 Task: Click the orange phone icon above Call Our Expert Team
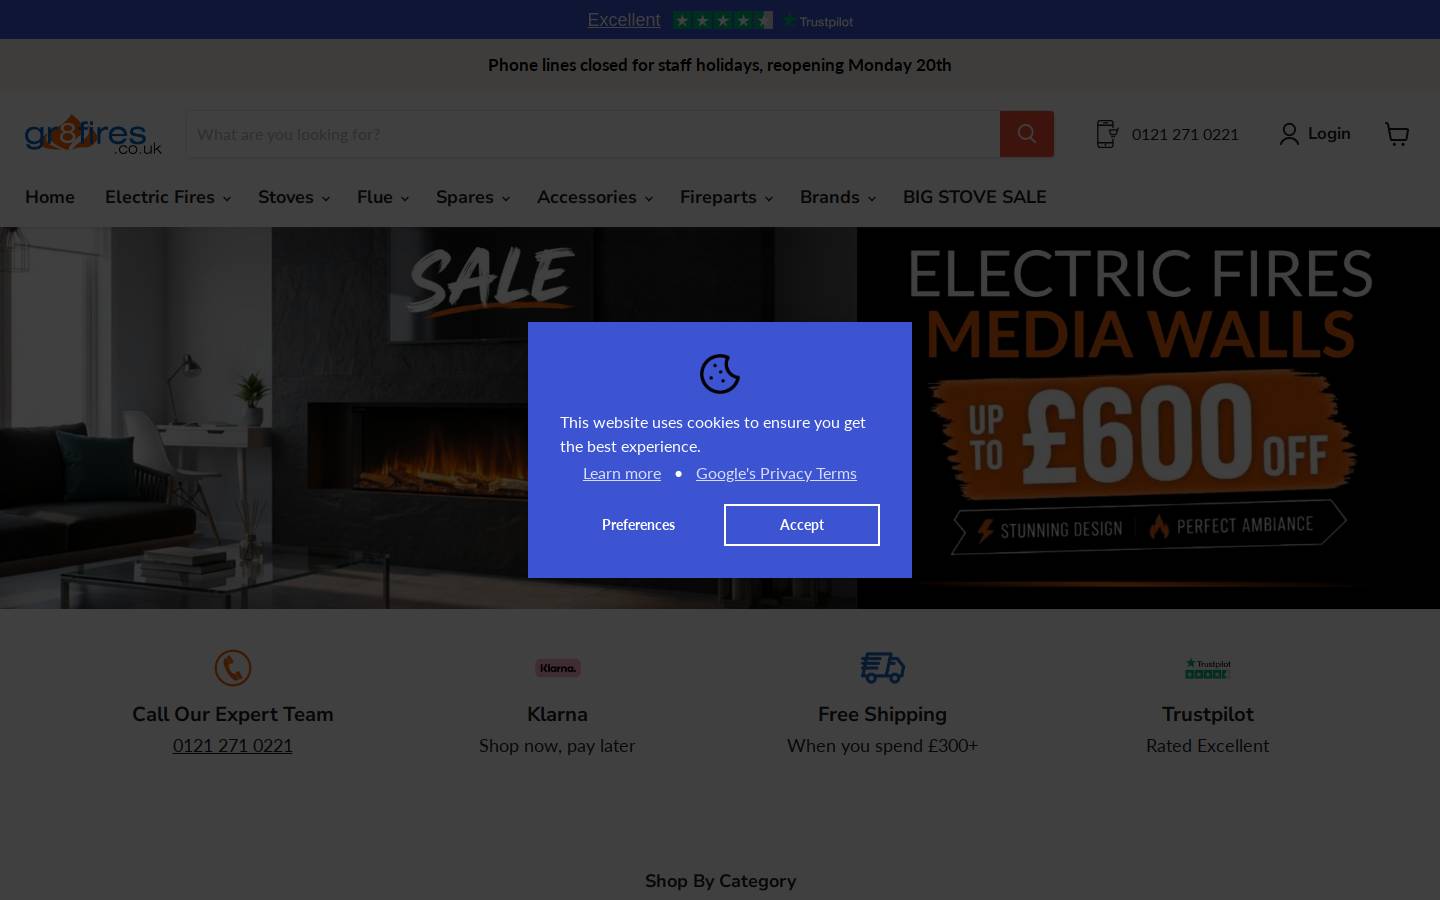click(x=233, y=668)
